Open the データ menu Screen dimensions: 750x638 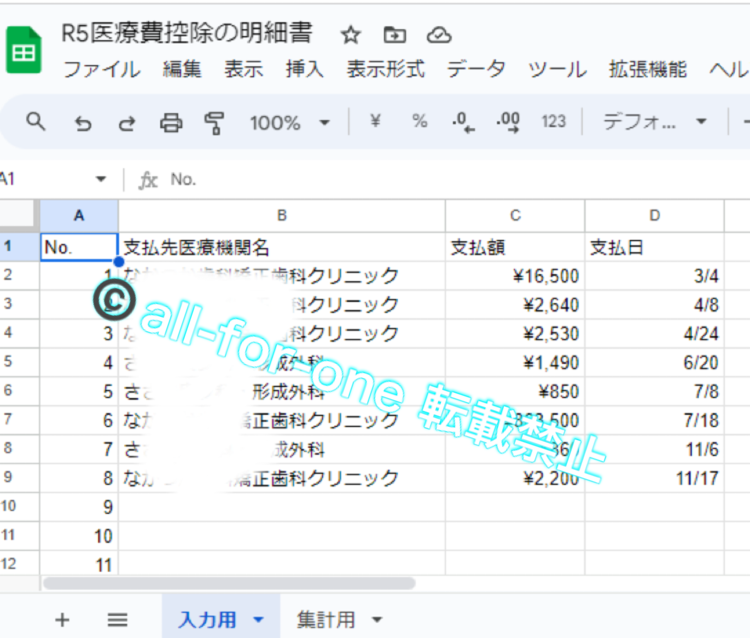476,69
